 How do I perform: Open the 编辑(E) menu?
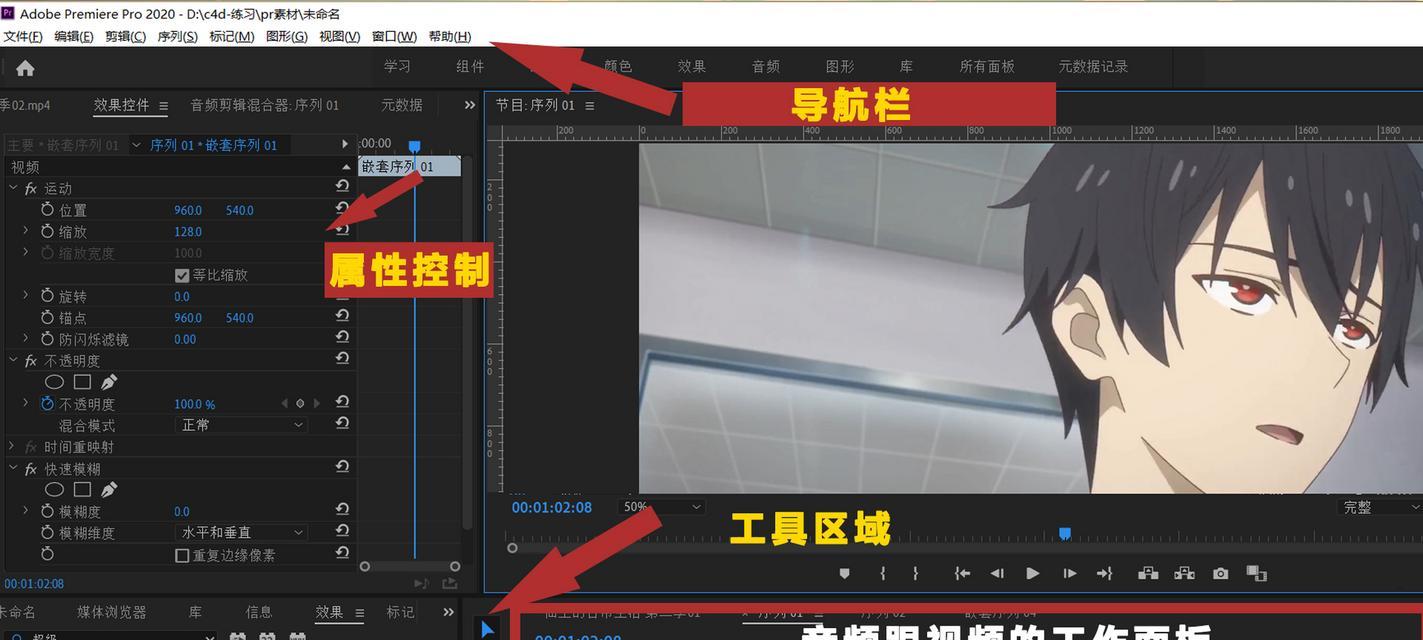pos(74,36)
